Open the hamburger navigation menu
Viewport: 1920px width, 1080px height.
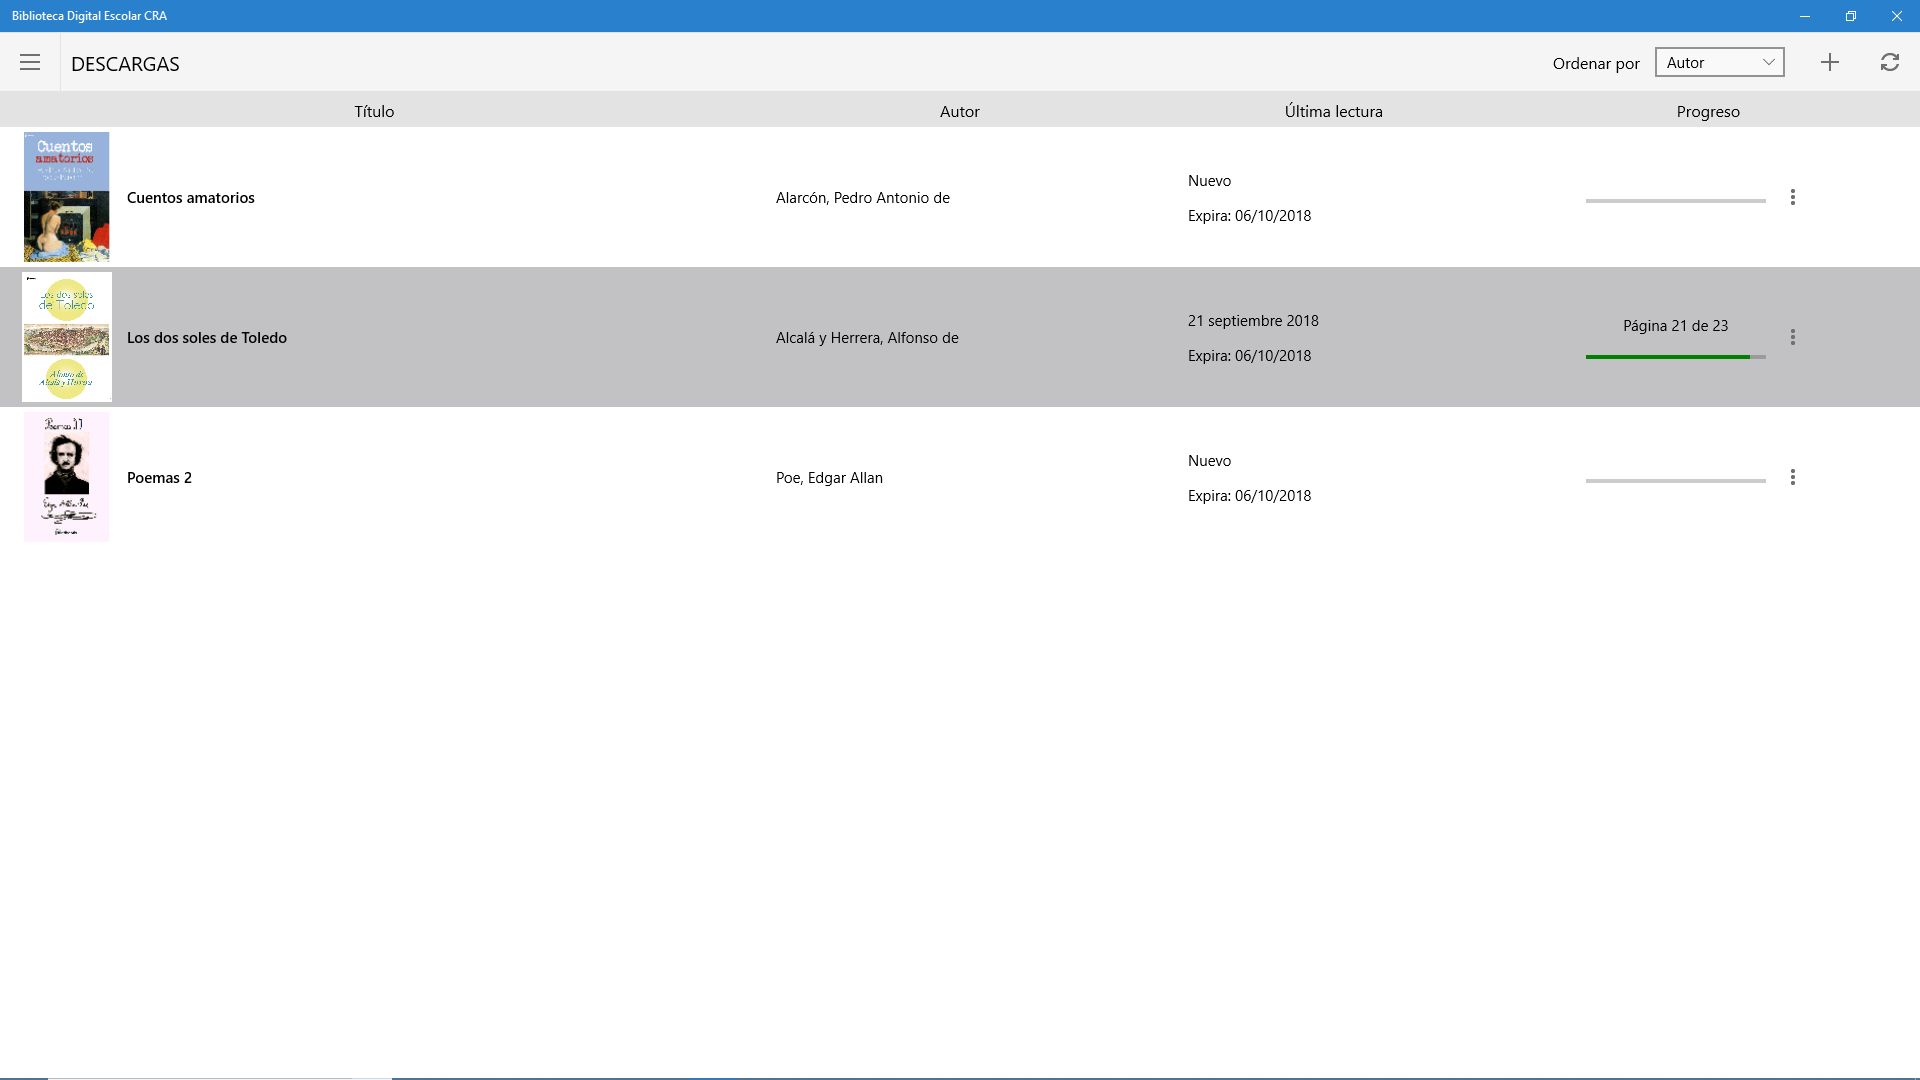point(30,62)
